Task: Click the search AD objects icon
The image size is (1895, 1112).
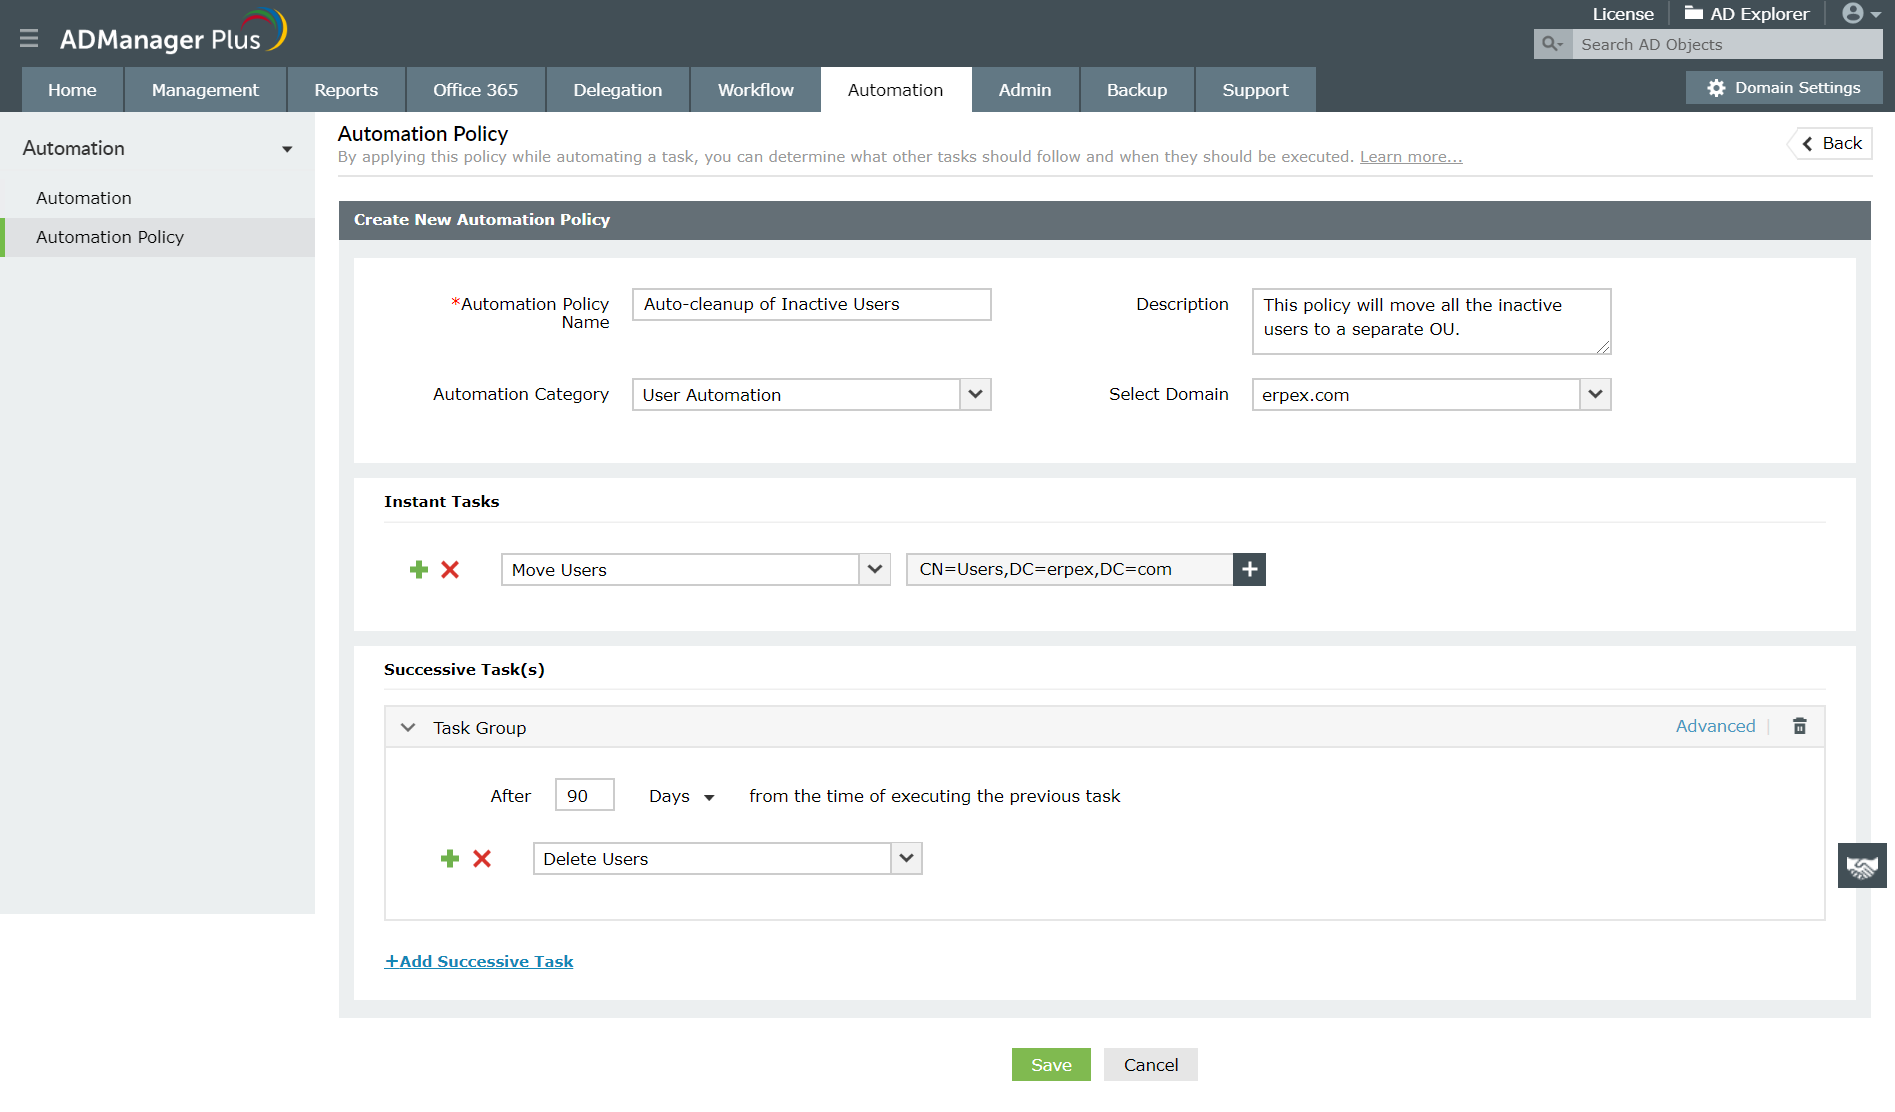Action: pyautogui.click(x=1552, y=44)
